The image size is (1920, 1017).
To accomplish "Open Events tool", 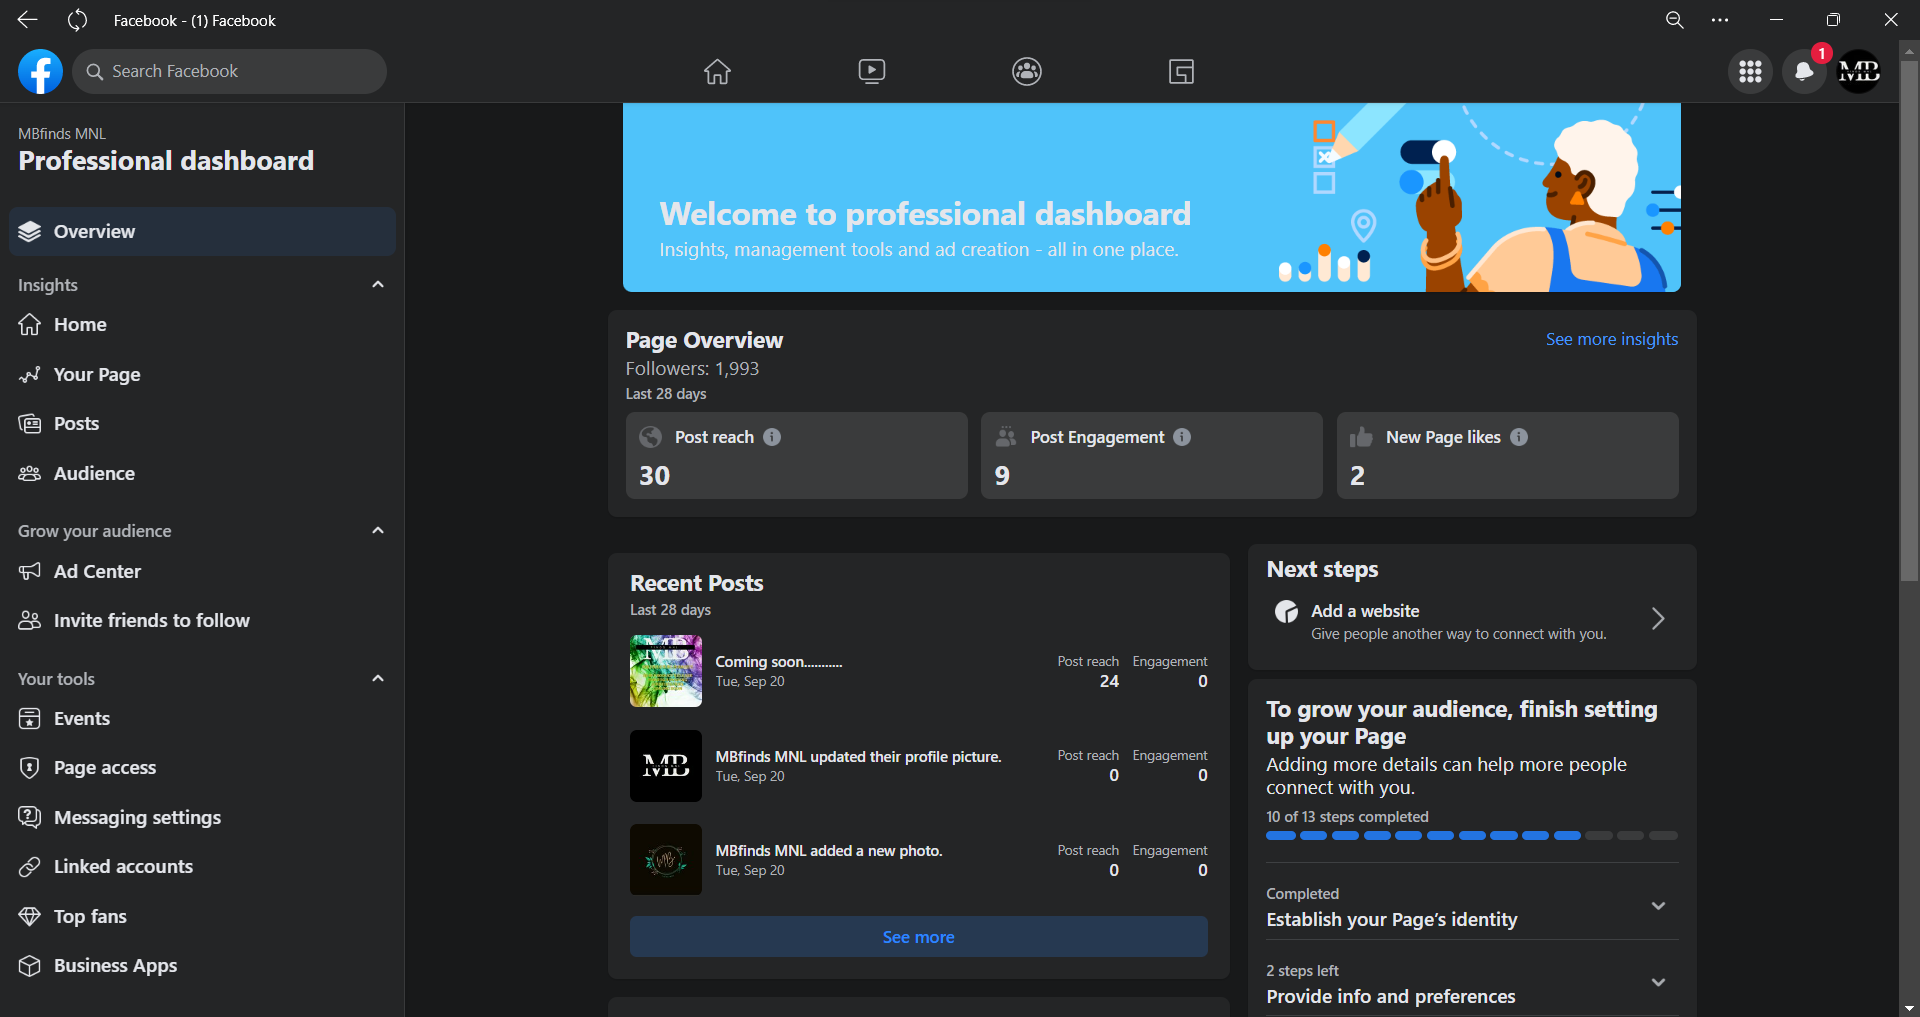I will pos(202,718).
